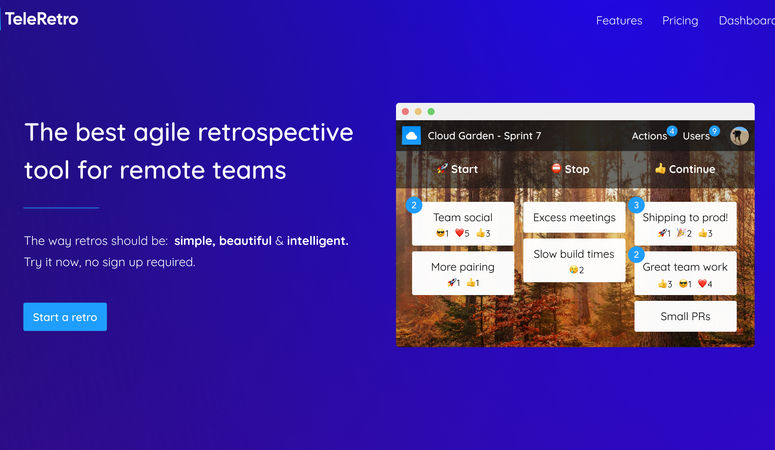
Task: Click the blue 4 badge on Actions
Action: tap(672, 131)
